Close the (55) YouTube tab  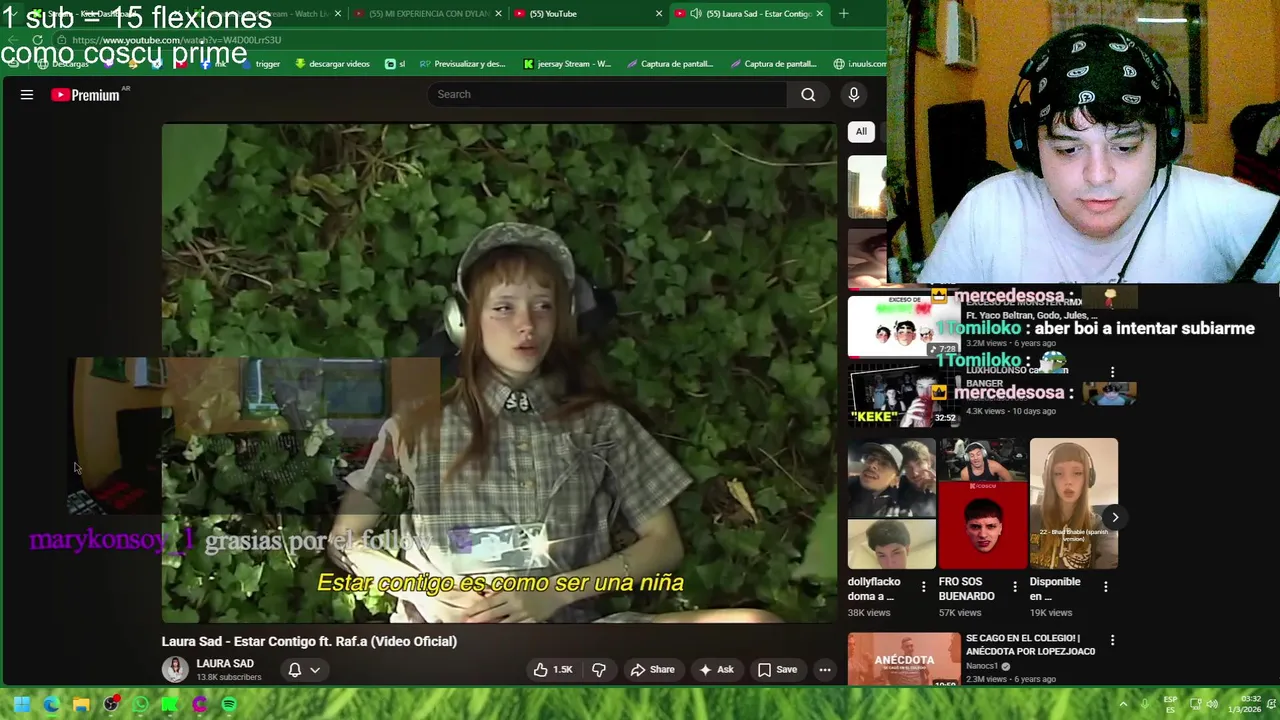point(659,14)
